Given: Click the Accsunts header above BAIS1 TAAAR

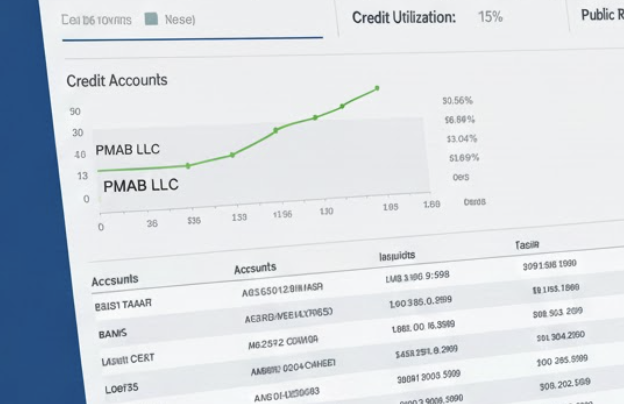Looking at the screenshot, I should 115,281.
